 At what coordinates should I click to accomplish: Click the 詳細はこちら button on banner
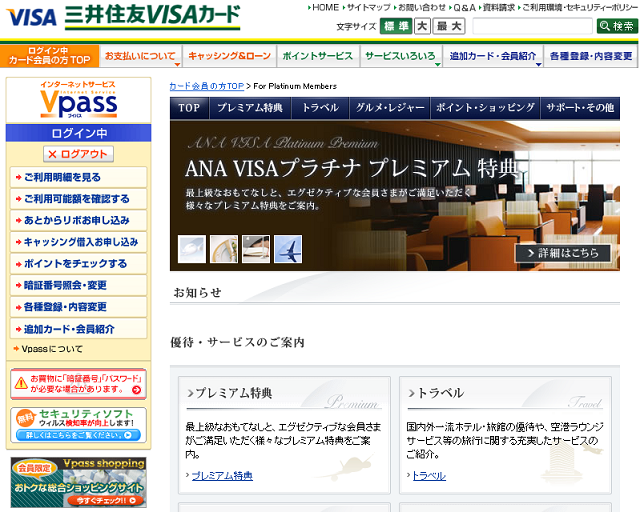563,253
